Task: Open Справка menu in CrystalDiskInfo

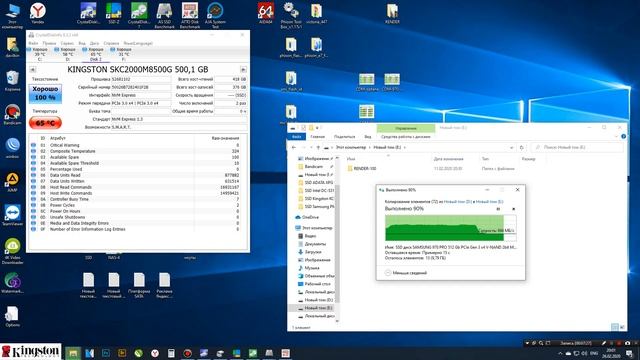Action: (x=111, y=43)
